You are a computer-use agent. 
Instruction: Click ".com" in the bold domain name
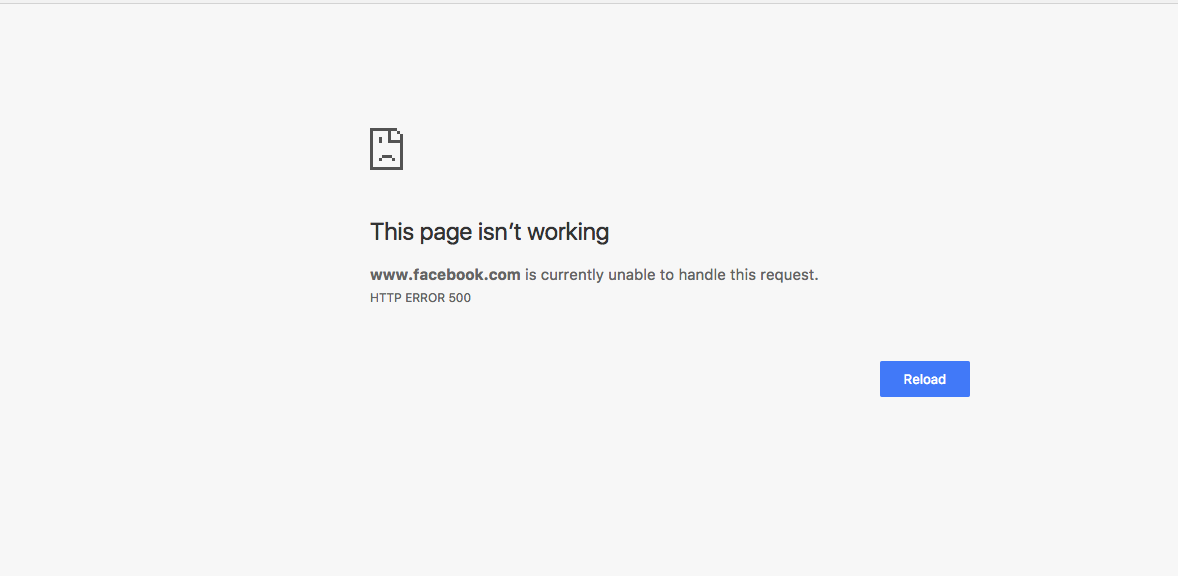click(503, 275)
